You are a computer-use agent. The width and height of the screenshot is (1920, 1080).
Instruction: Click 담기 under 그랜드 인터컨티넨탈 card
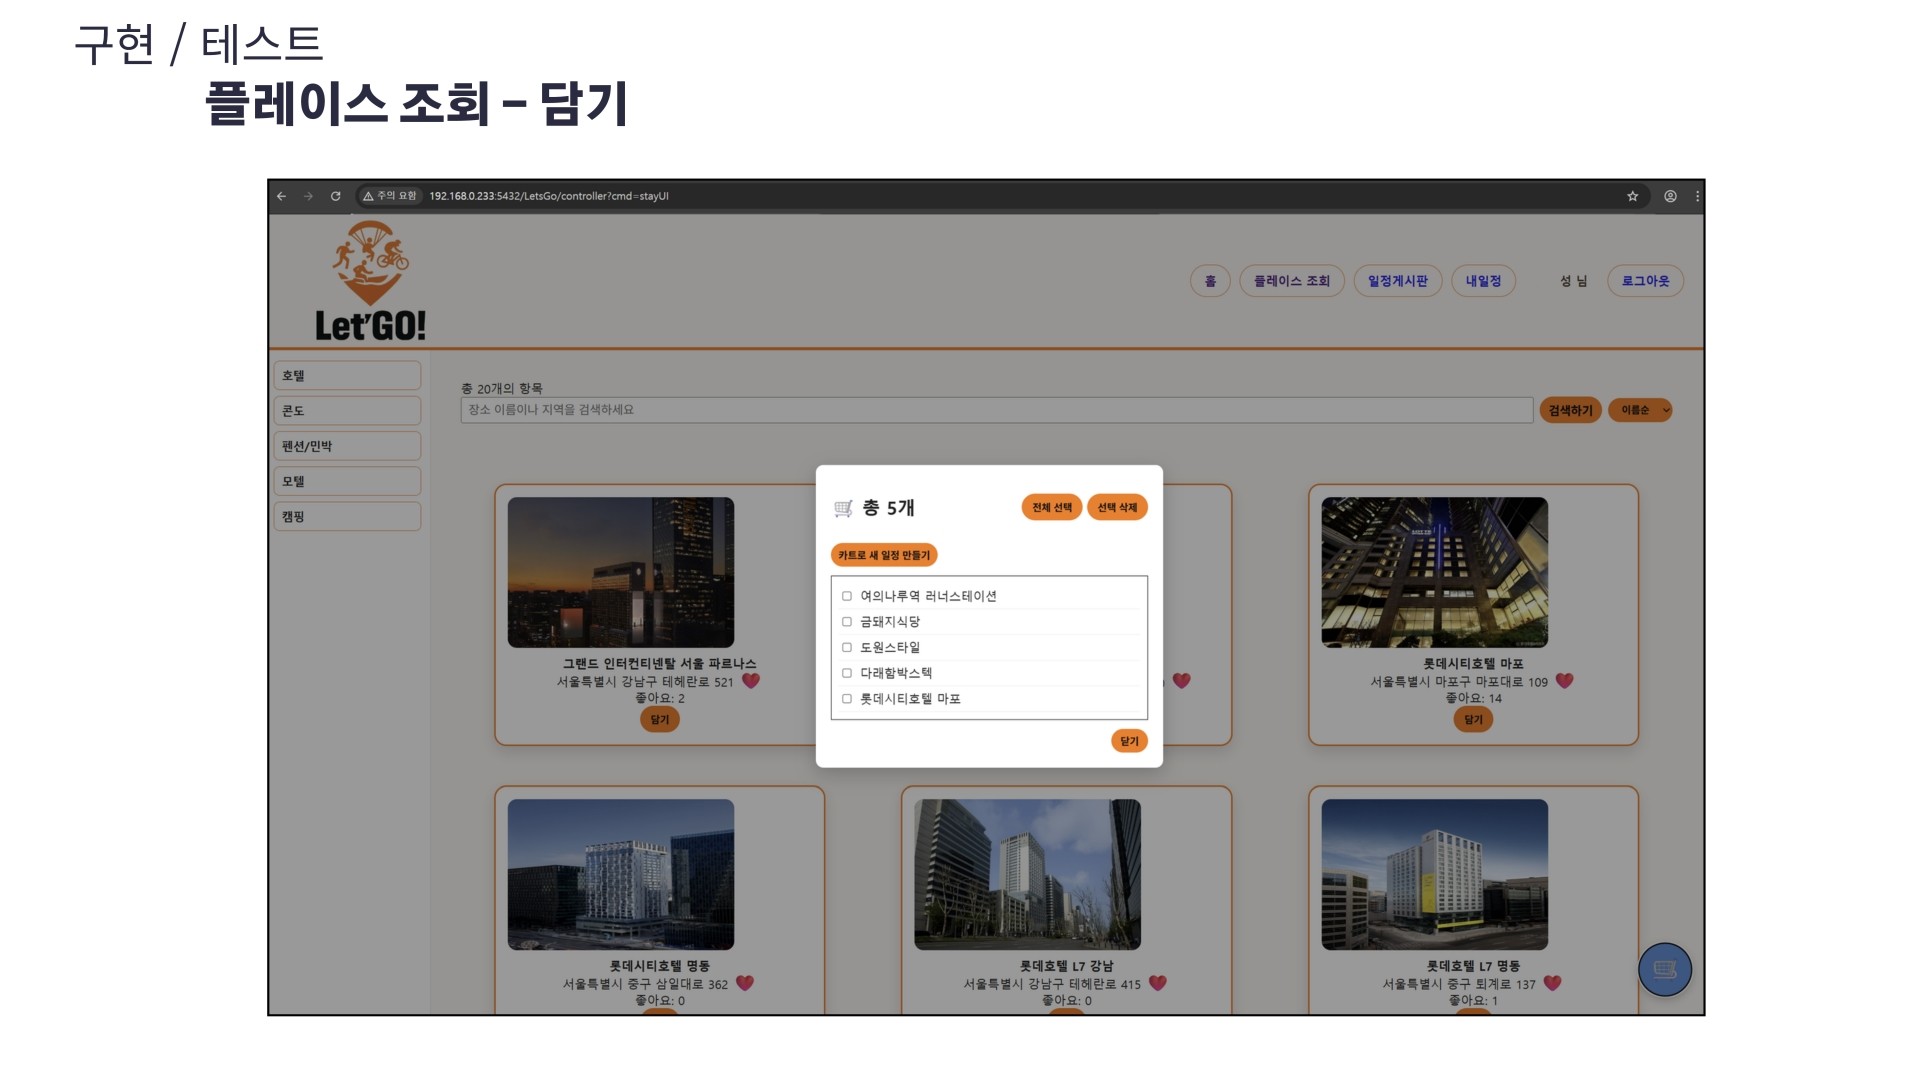click(x=660, y=720)
